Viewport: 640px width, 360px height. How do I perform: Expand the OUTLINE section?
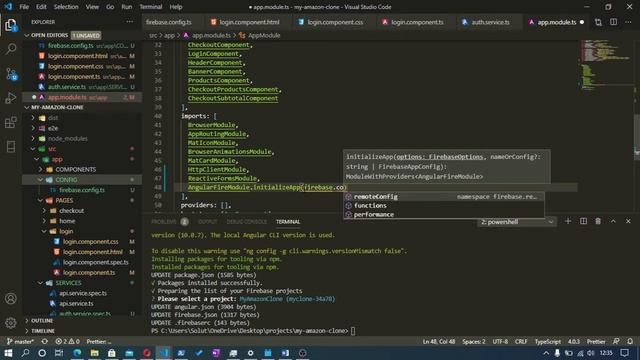coord(42,321)
